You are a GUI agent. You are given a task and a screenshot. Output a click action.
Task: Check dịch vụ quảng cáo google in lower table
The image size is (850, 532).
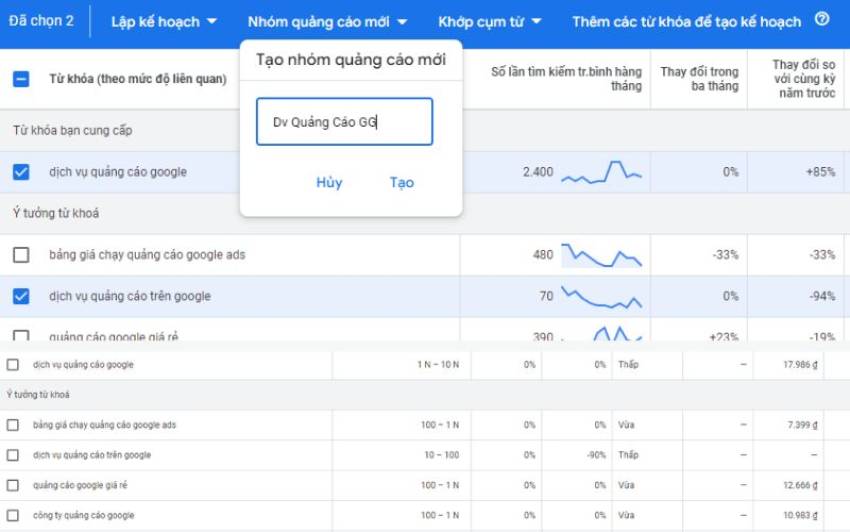pos(12,364)
